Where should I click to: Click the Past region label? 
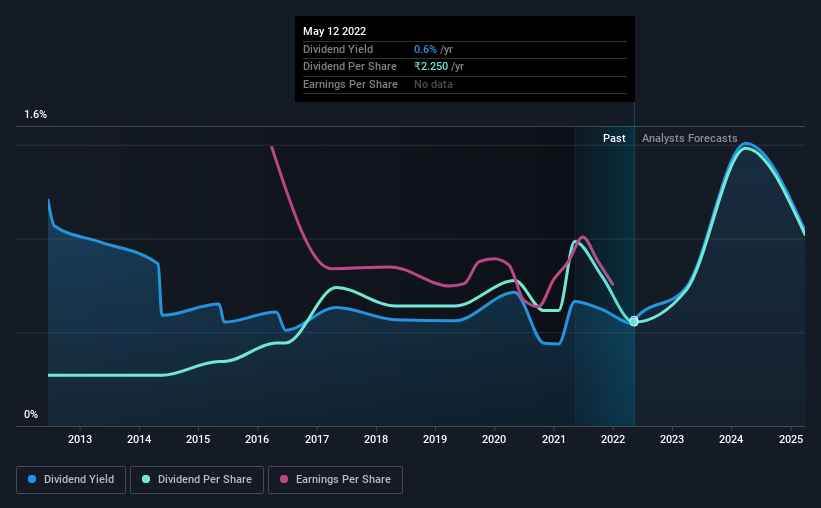614,138
